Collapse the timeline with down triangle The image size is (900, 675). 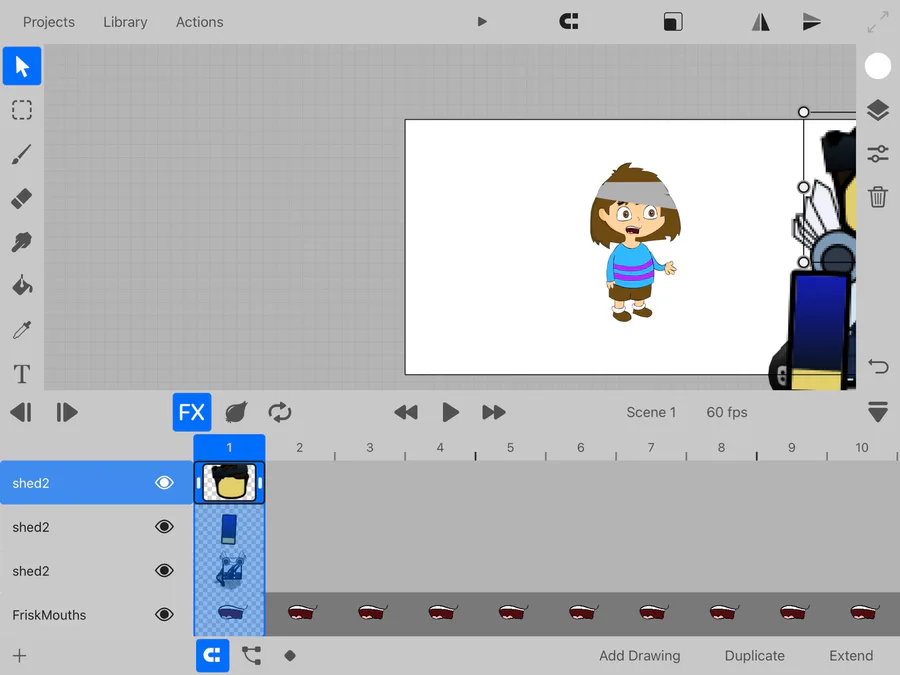pyautogui.click(x=878, y=412)
